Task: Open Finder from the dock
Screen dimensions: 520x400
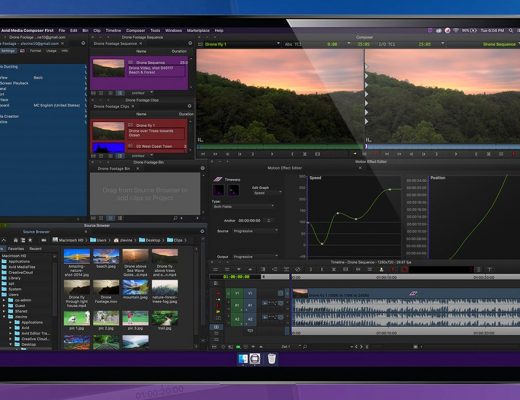Action: point(243,359)
